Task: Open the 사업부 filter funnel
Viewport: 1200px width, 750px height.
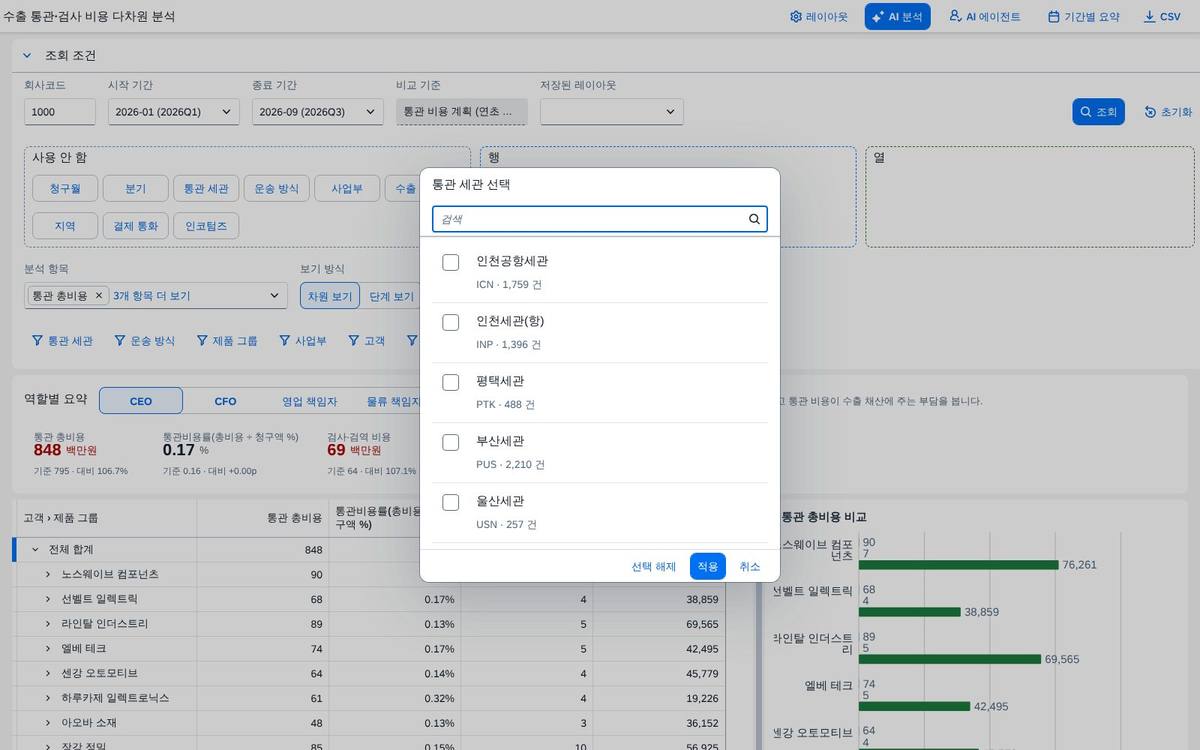Action: [303, 341]
